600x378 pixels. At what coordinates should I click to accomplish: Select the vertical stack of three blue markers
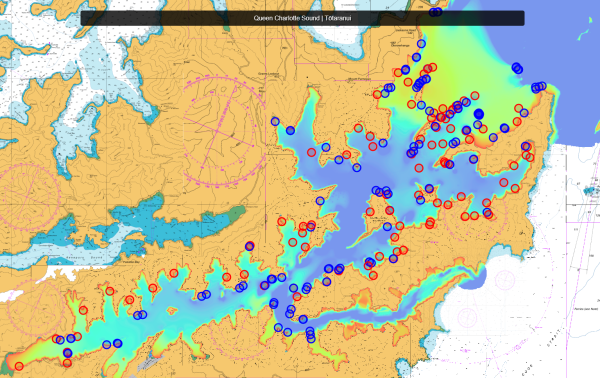coord(311,335)
